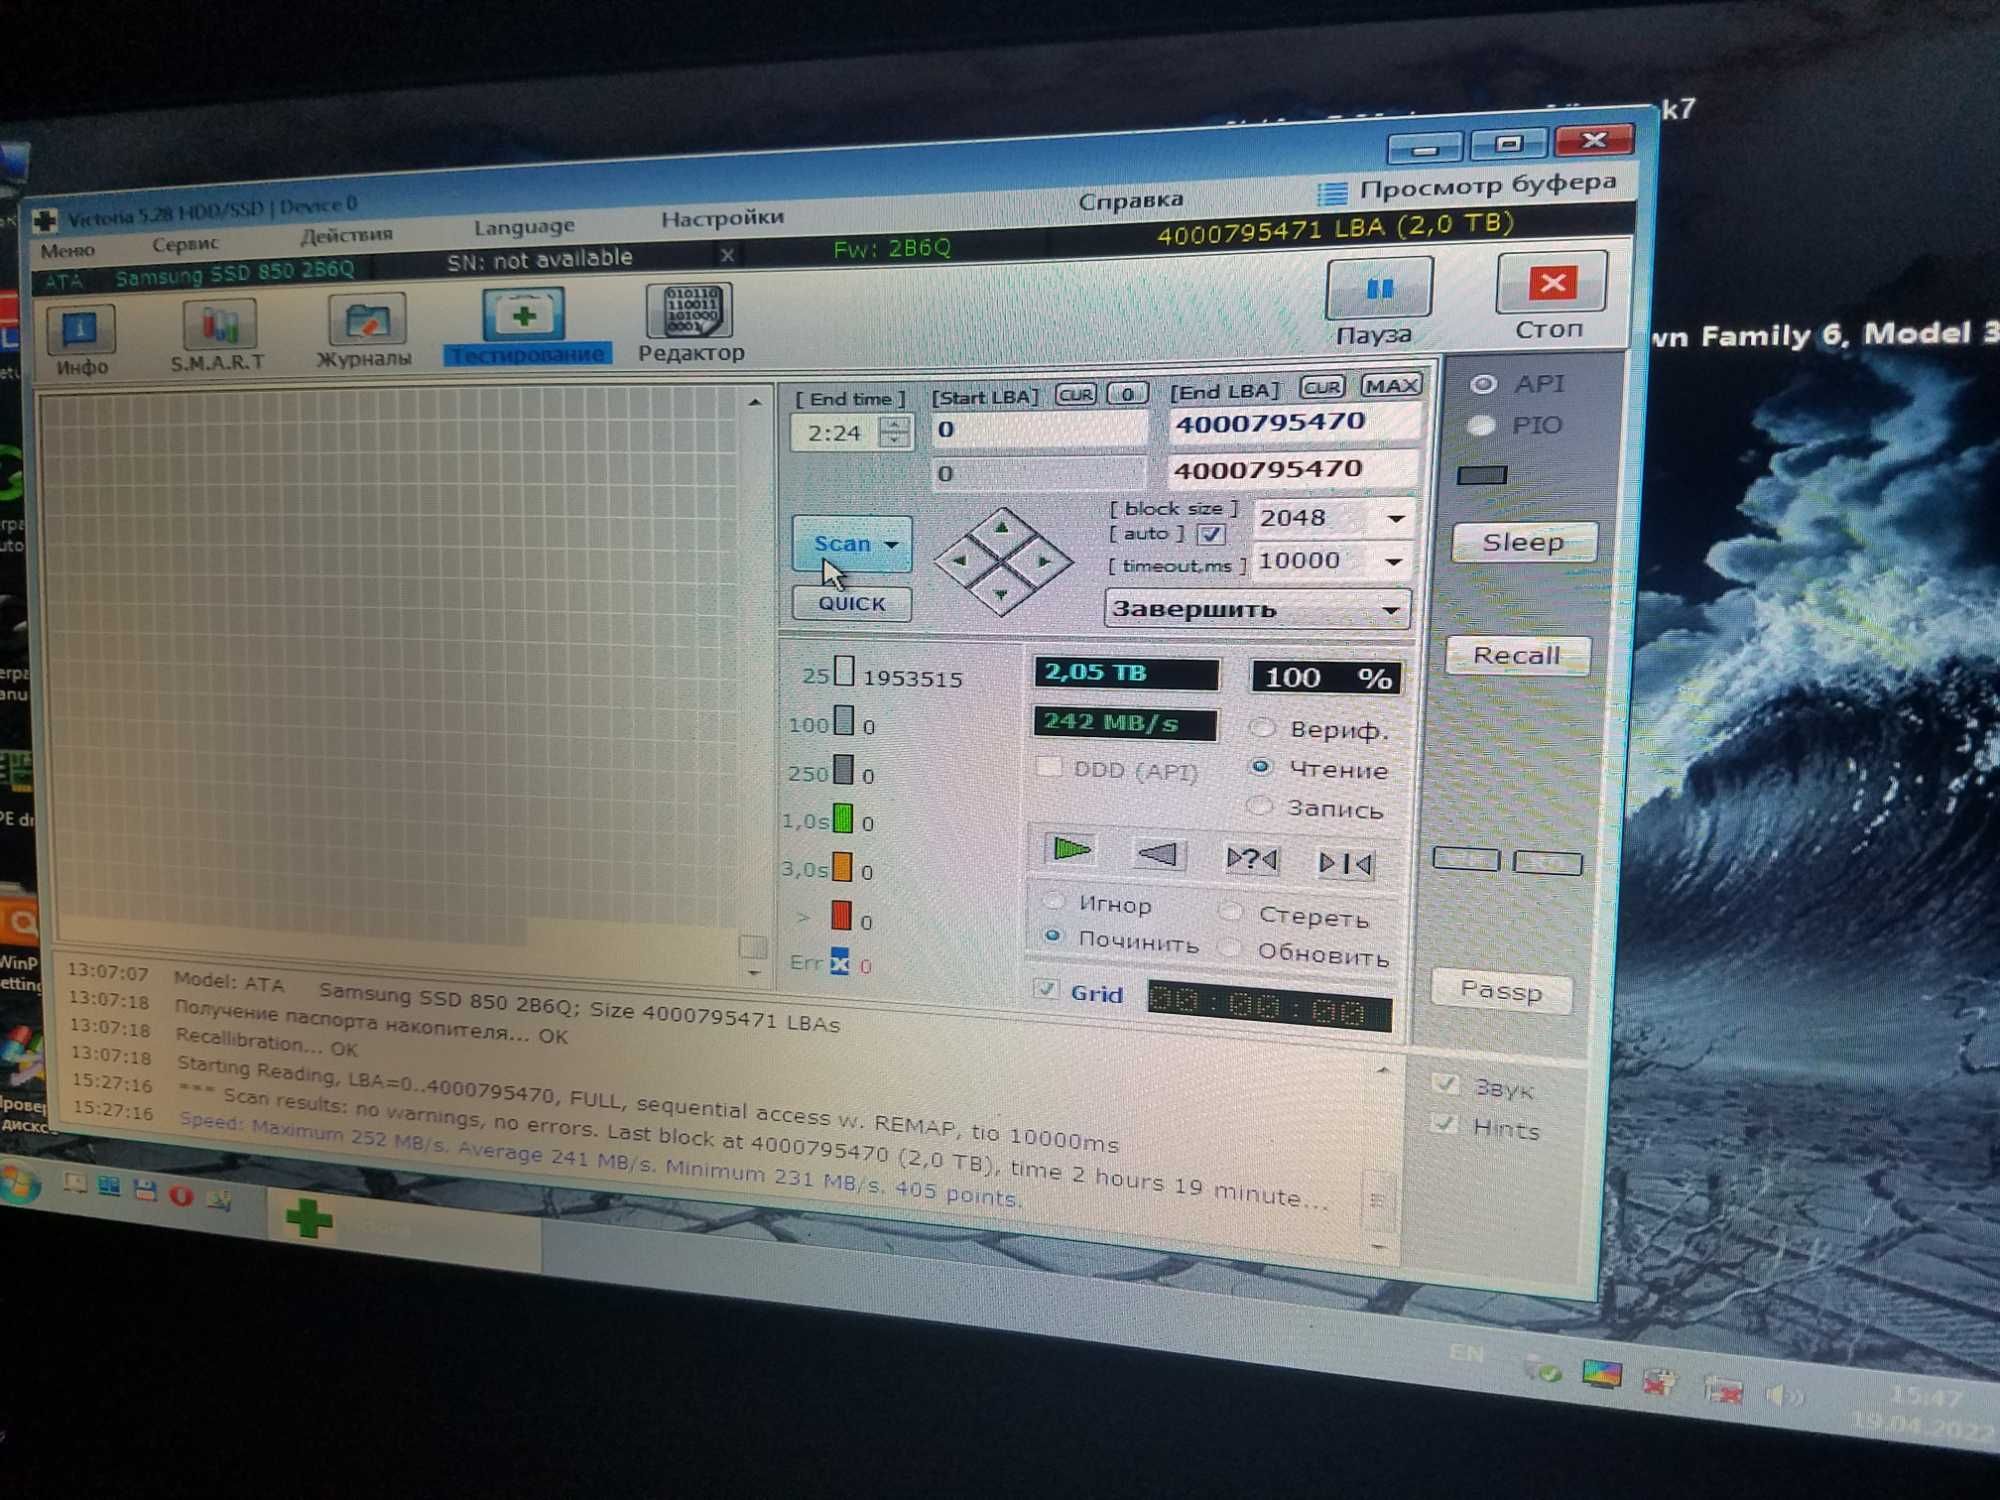Click the green plus Victoria taskbar icon
This screenshot has height=1500, width=2000.
coord(308,1218)
